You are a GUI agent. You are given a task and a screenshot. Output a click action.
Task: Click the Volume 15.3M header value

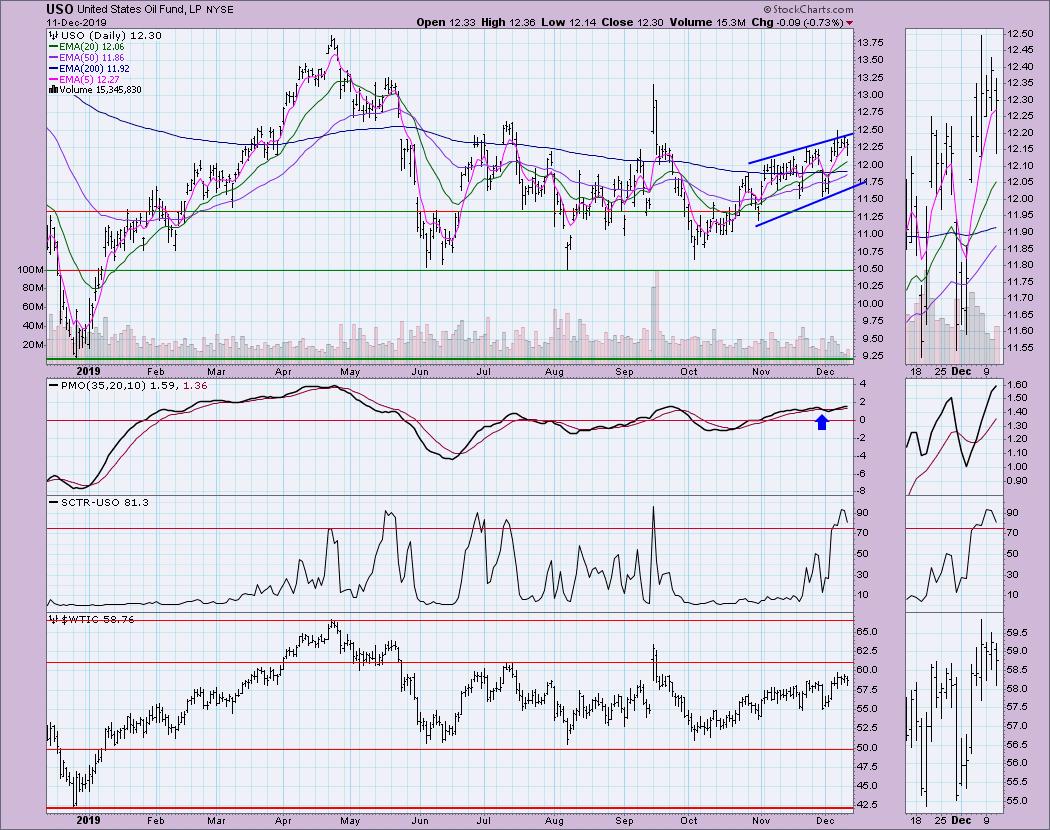(x=707, y=22)
